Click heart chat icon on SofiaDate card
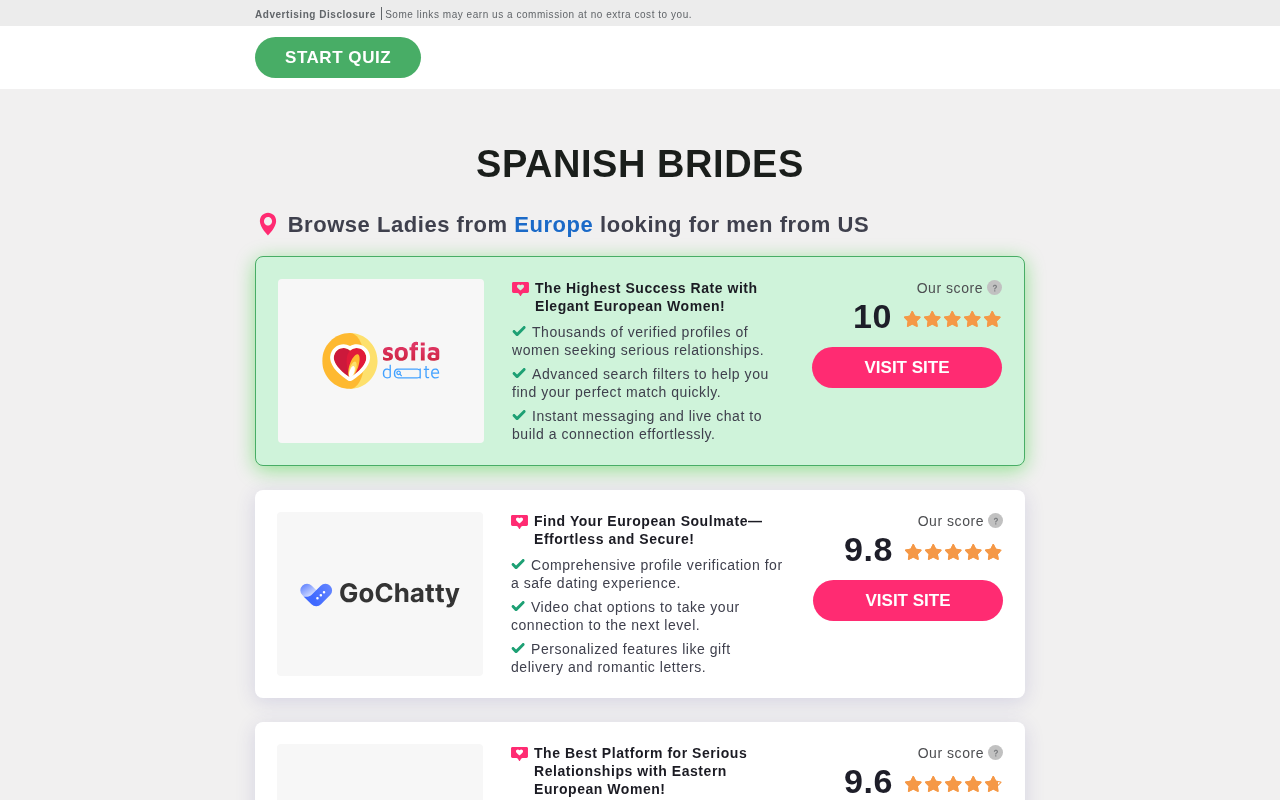The height and width of the screenshot is (800, 1280). click(521, 289)
